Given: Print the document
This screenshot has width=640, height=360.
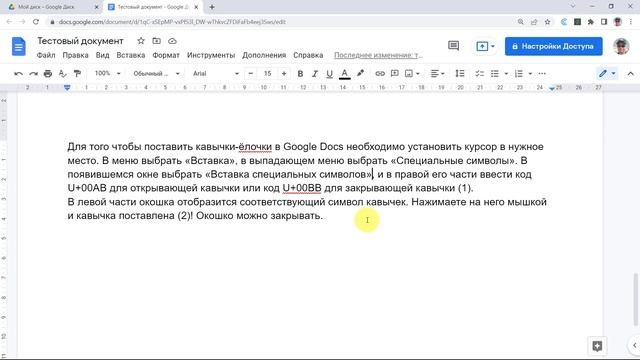Looking at the screenshot, I should 48,73.
